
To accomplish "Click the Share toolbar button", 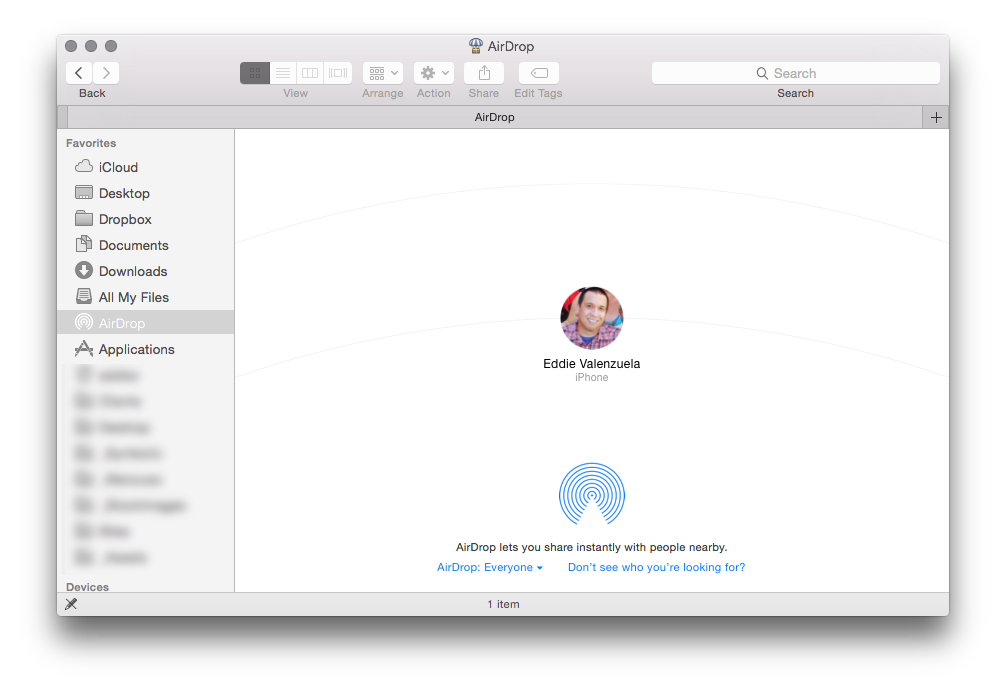I will pos(484,73).
